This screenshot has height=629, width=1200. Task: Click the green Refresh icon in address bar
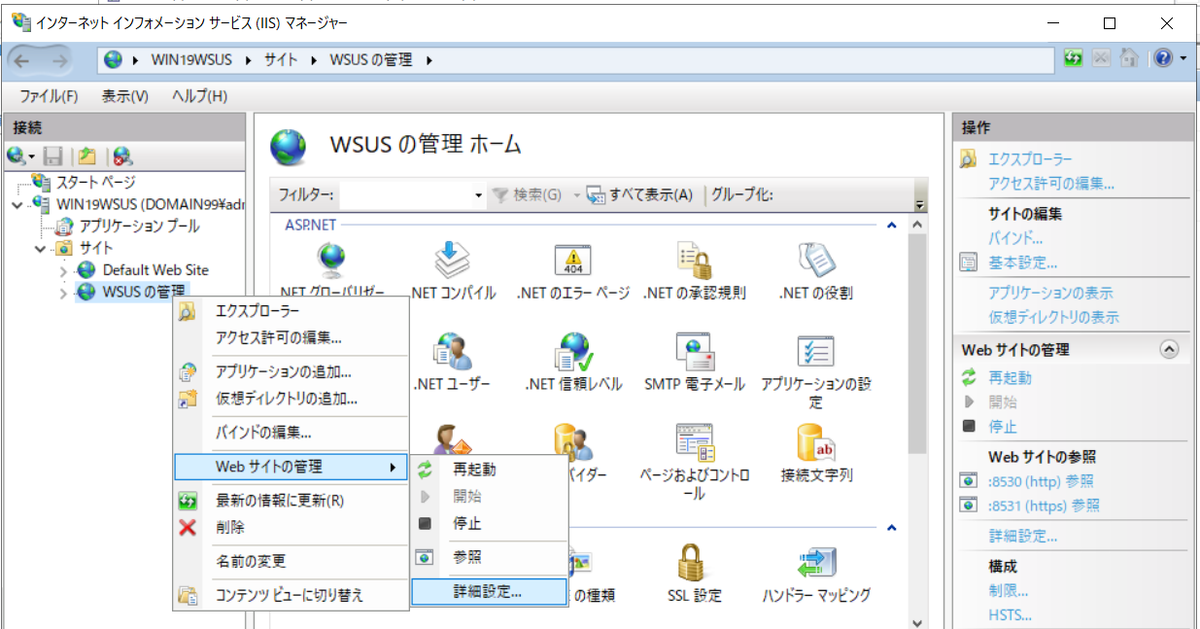pyautogui.click(x=1073, y=59)
